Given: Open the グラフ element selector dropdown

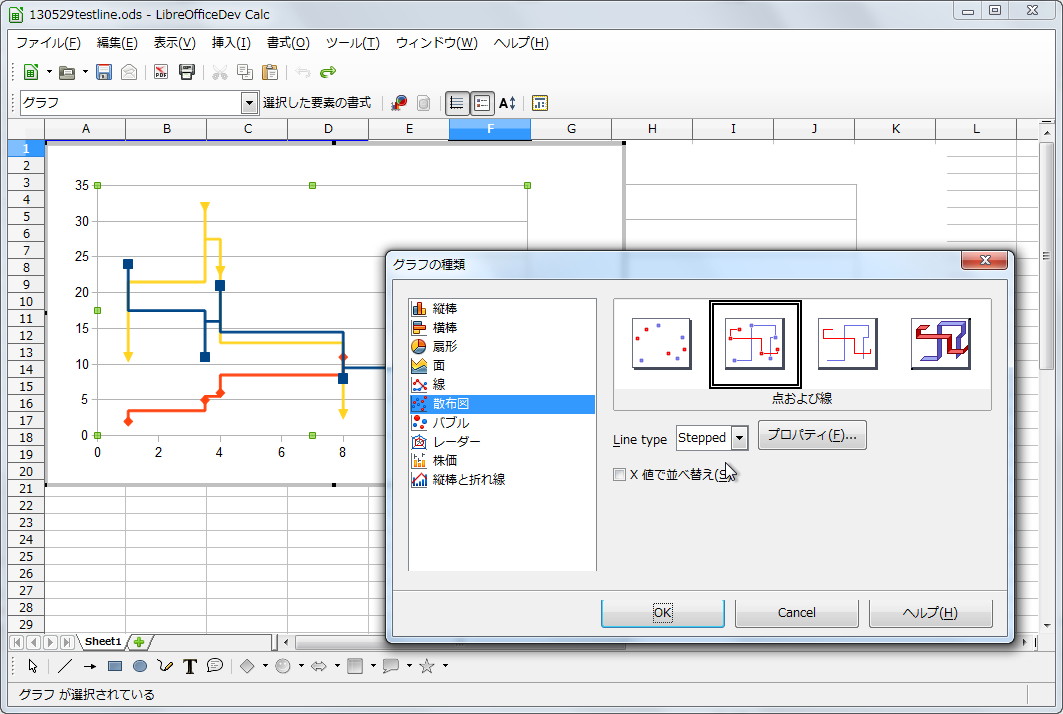Looking at the screenshot, I should coord(249,103).
